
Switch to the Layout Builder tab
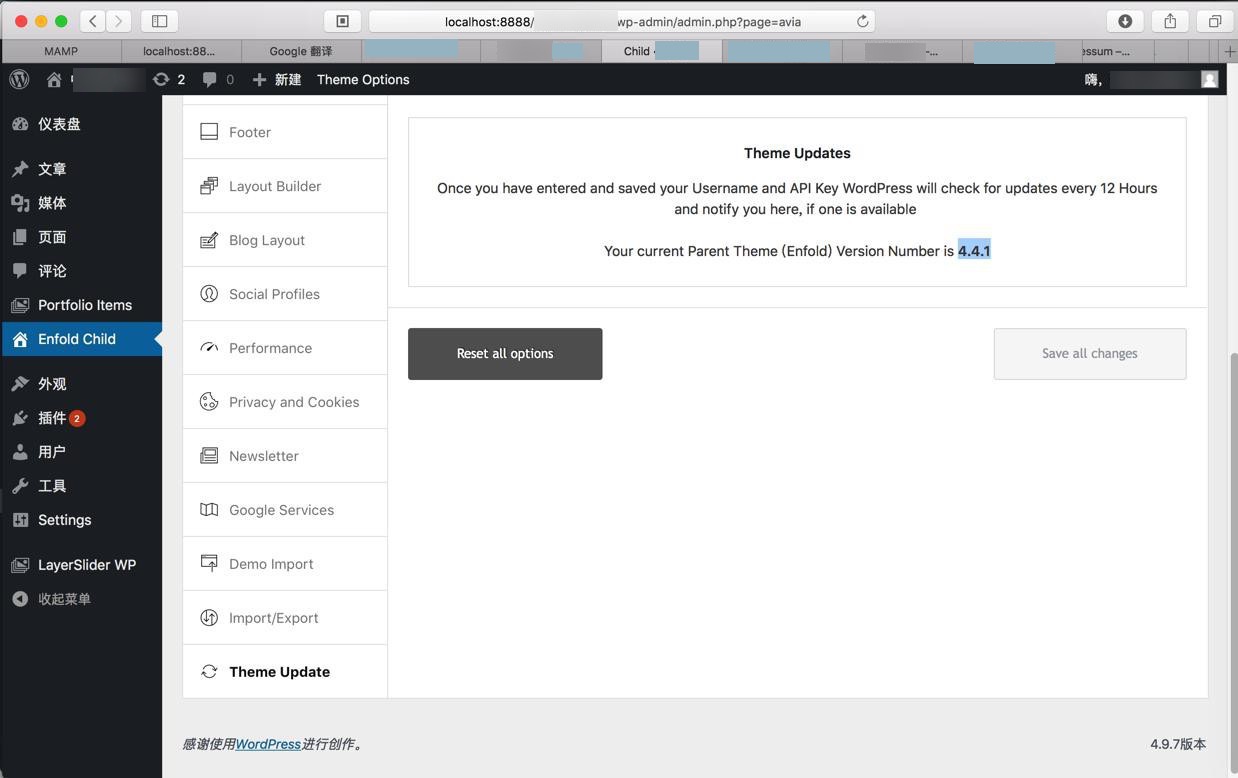(285, 186)
